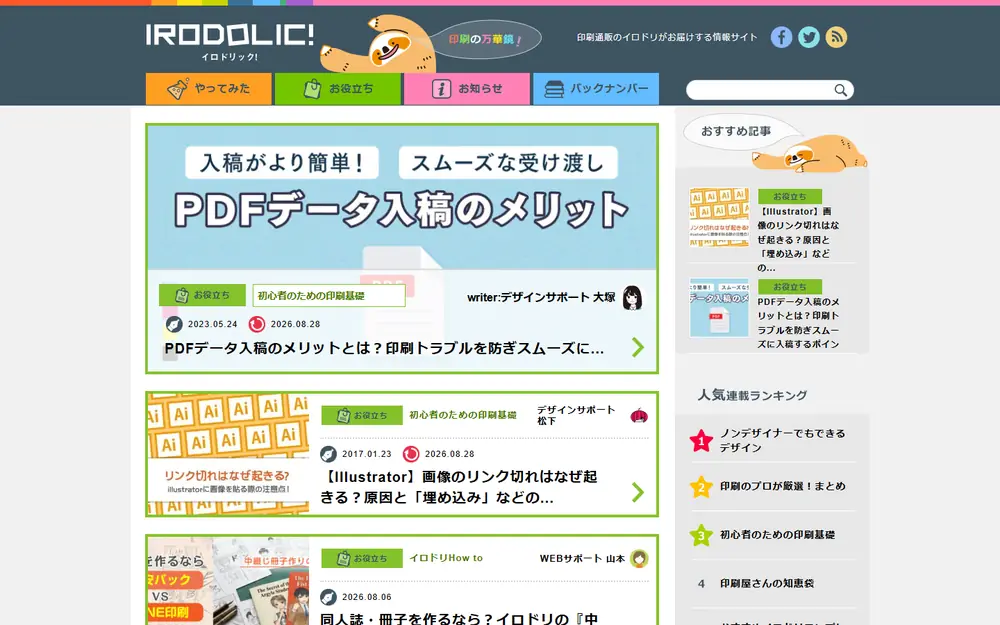Click the update icon beside first 2026.08.28
Viewport: 1000px width, 625px height.
tap(256, 324)
